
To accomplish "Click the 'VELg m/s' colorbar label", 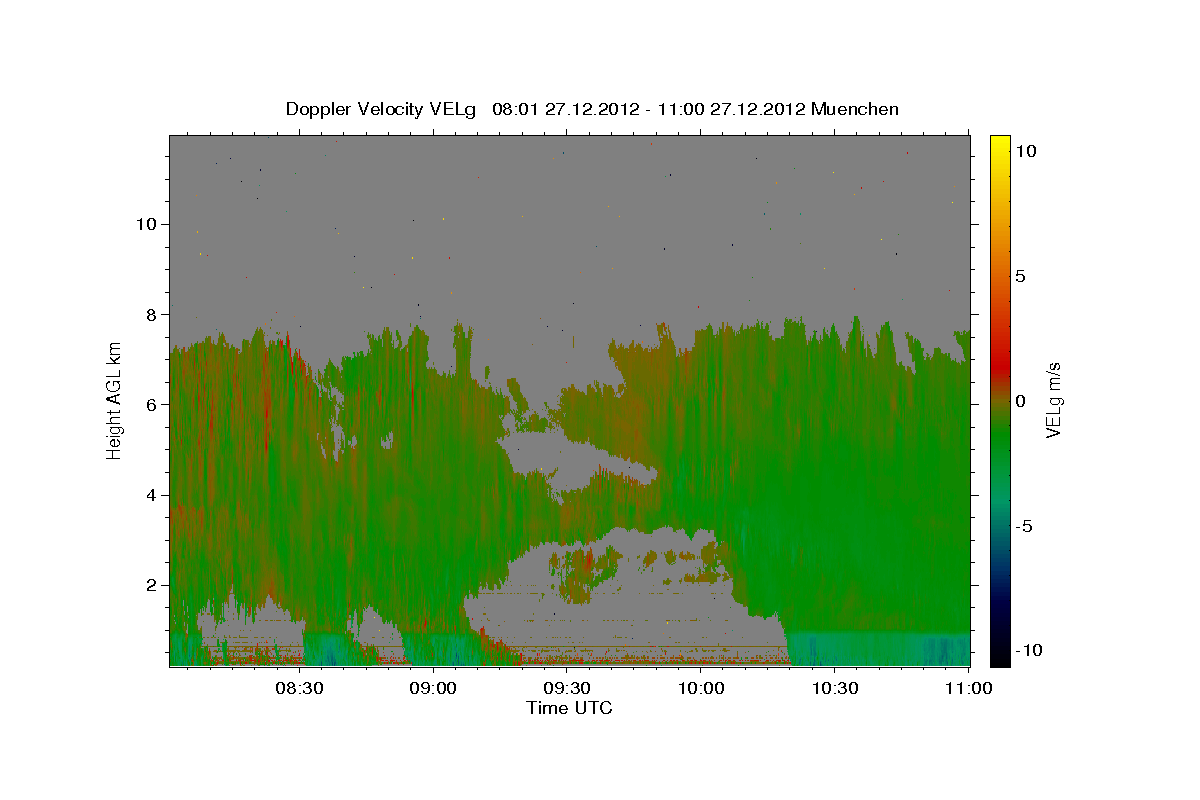I will coord(1054,401).
